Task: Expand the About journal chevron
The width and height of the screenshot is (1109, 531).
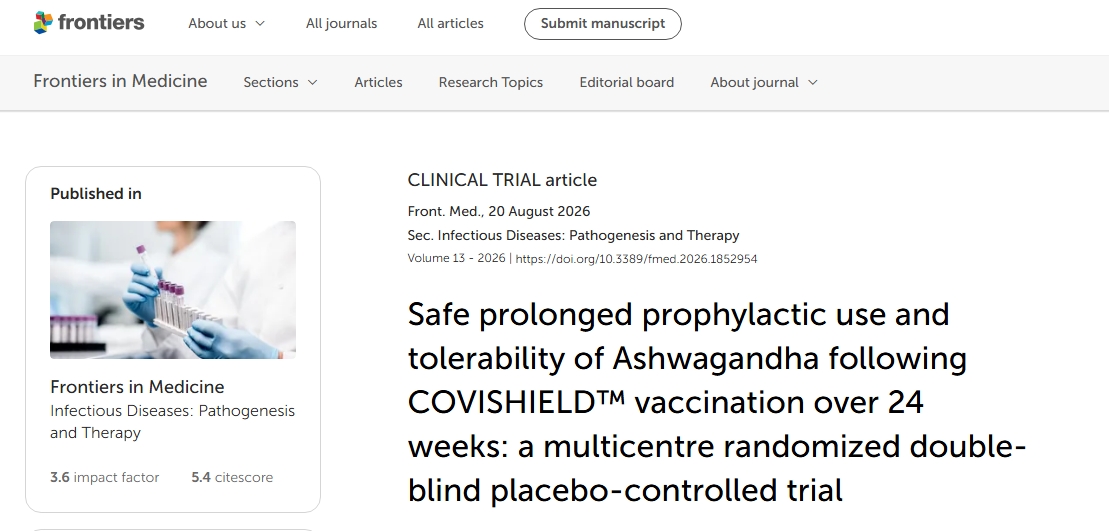Action: point(813,83)
